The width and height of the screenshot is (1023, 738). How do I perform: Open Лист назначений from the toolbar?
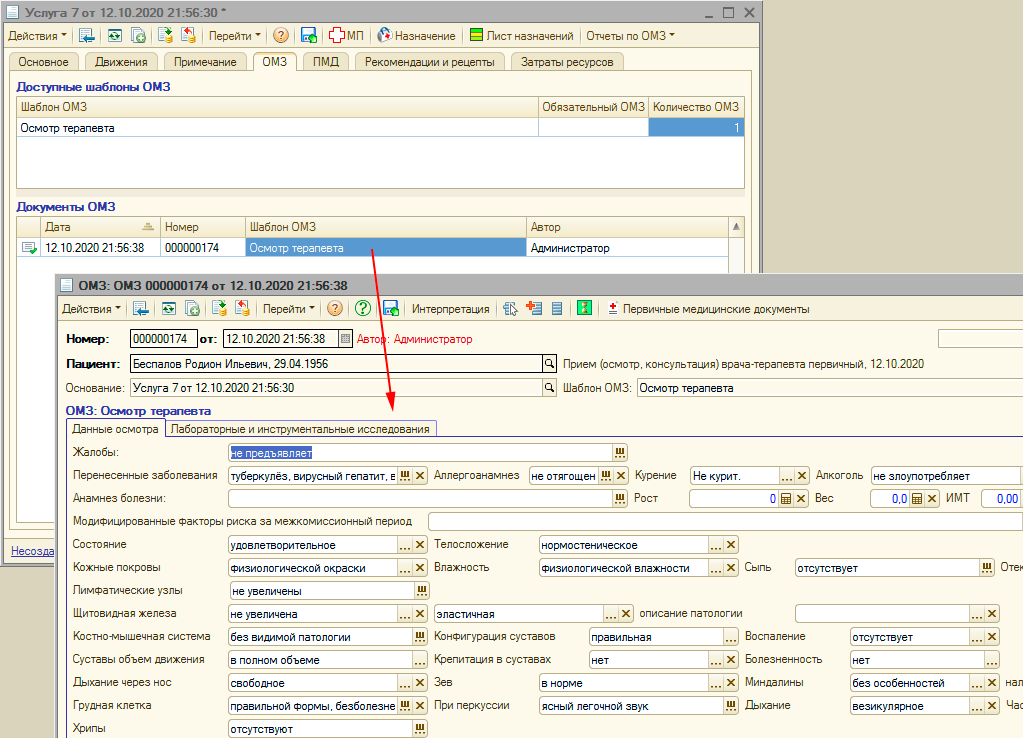point(521,35)
